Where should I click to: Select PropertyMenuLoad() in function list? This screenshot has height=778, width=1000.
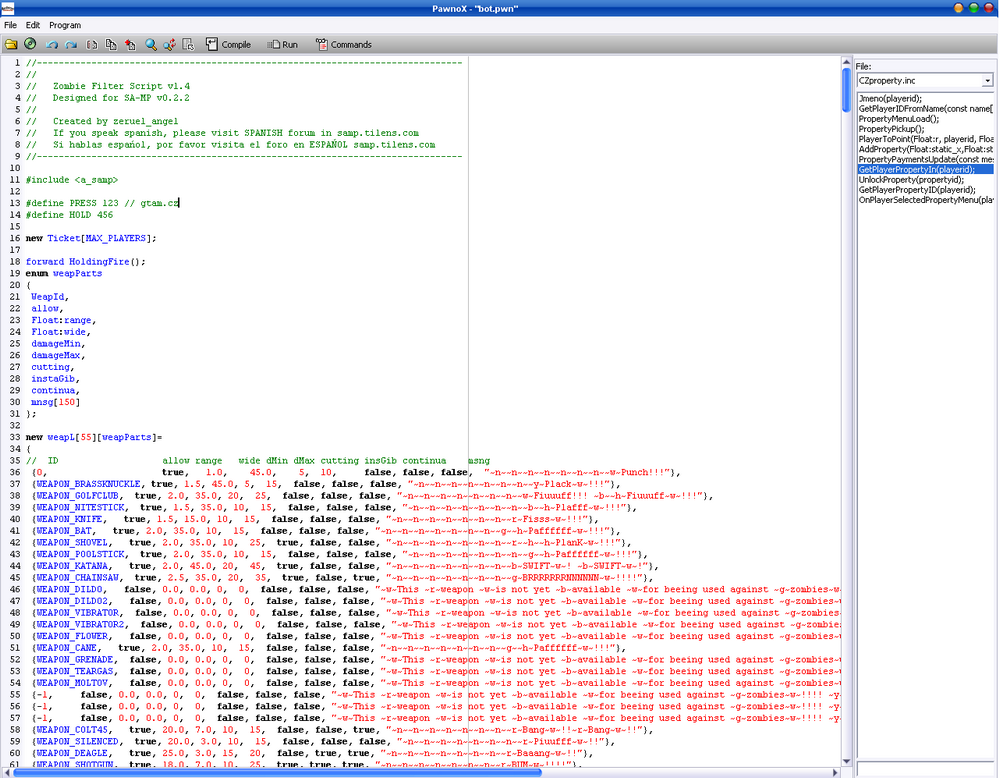point(899,119)
